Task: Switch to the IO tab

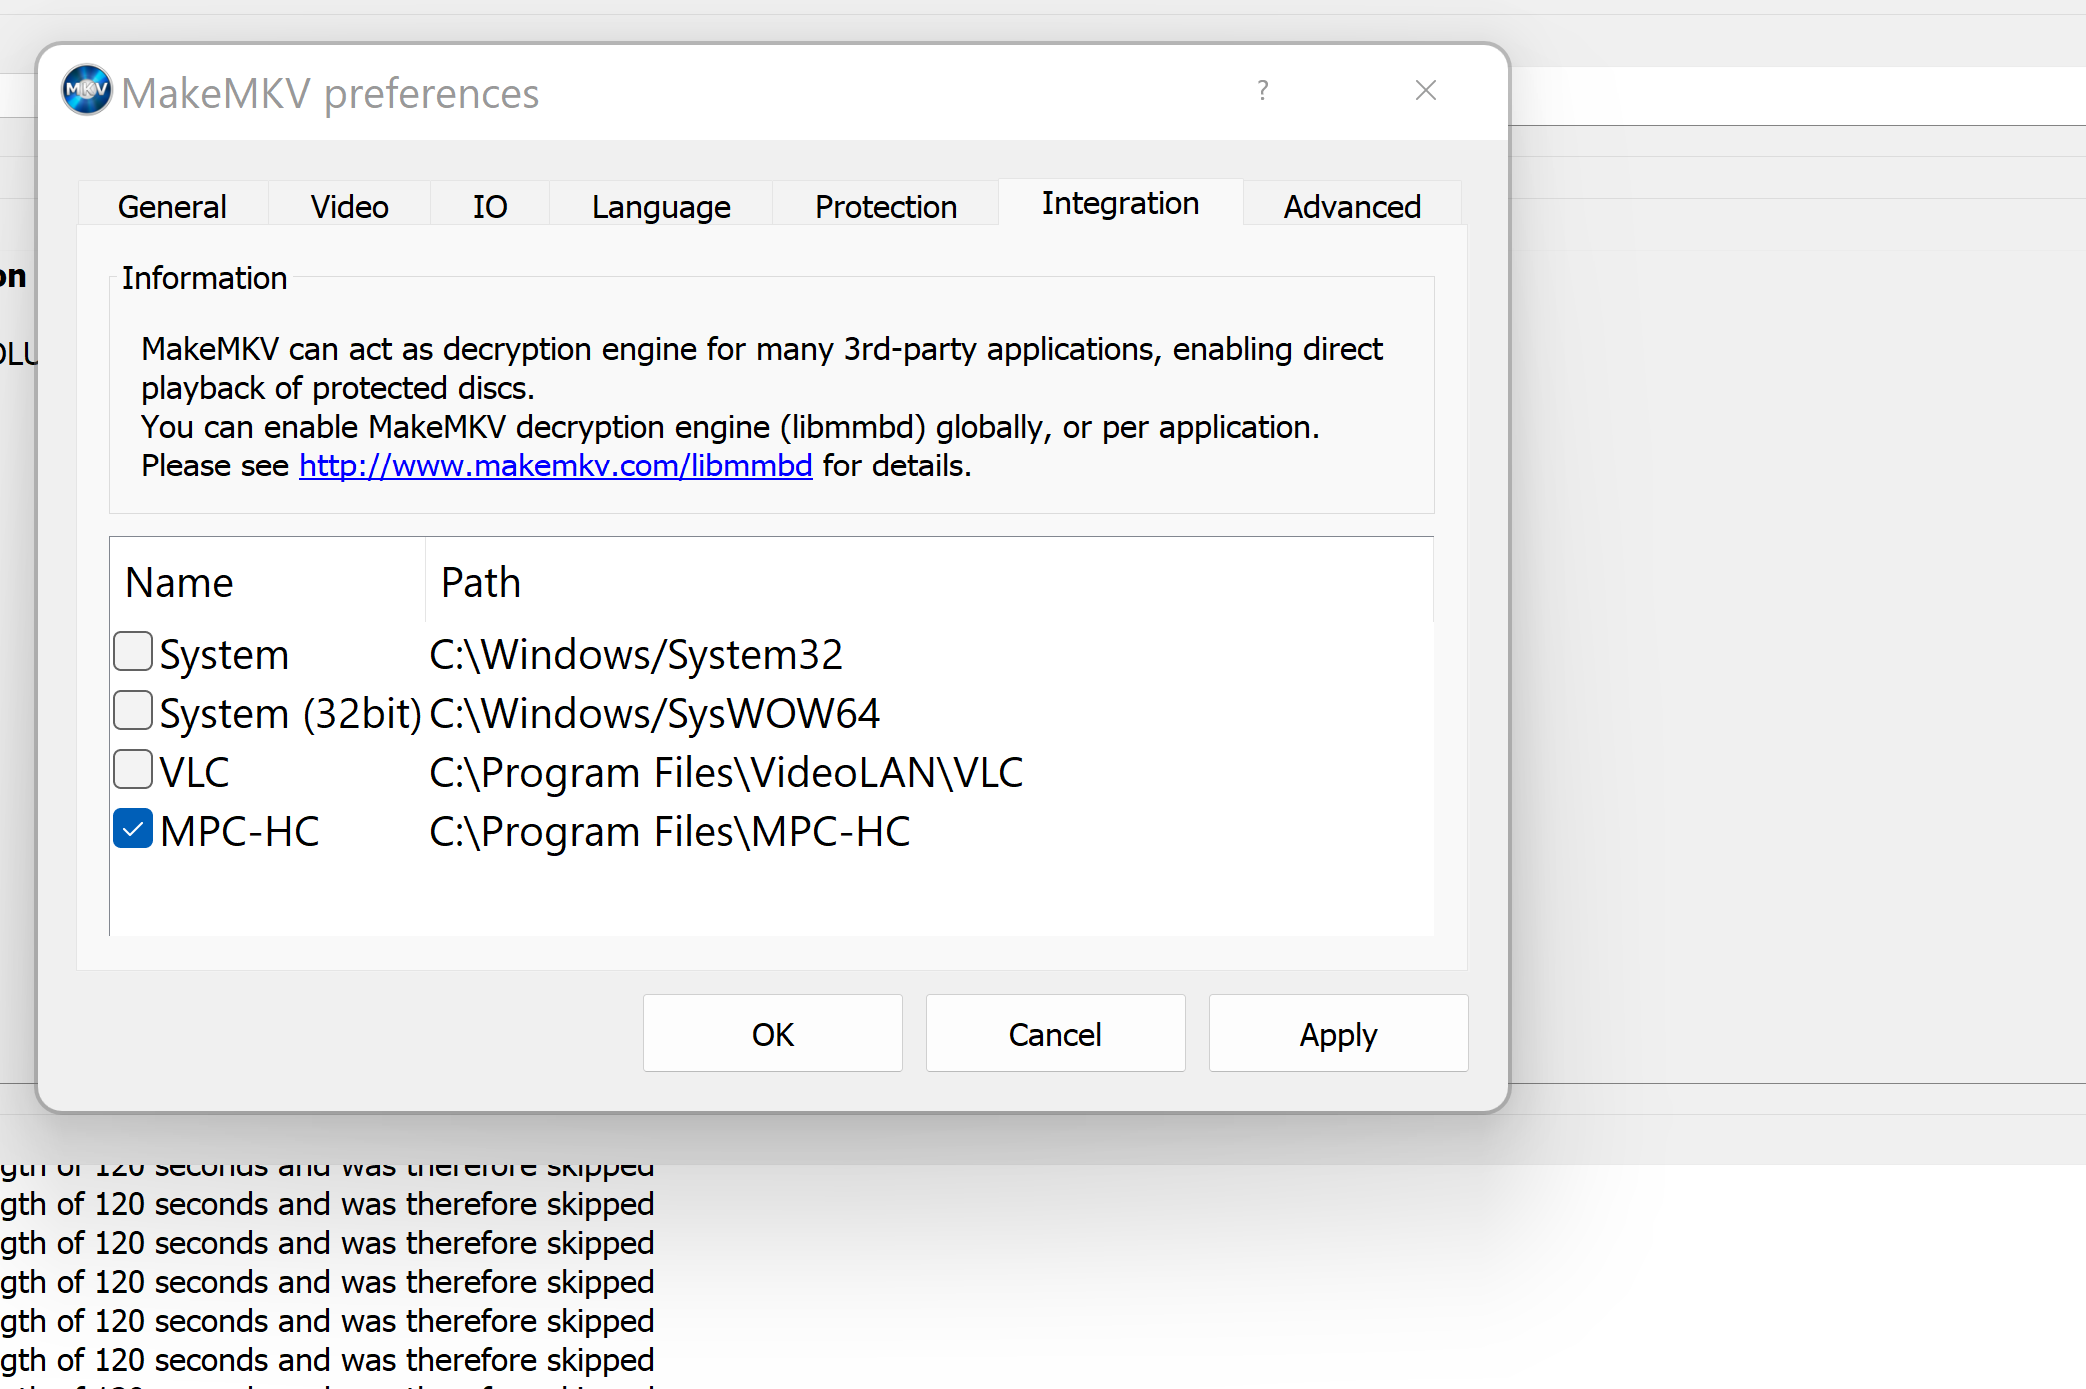Action: click(x=490, y=206)
